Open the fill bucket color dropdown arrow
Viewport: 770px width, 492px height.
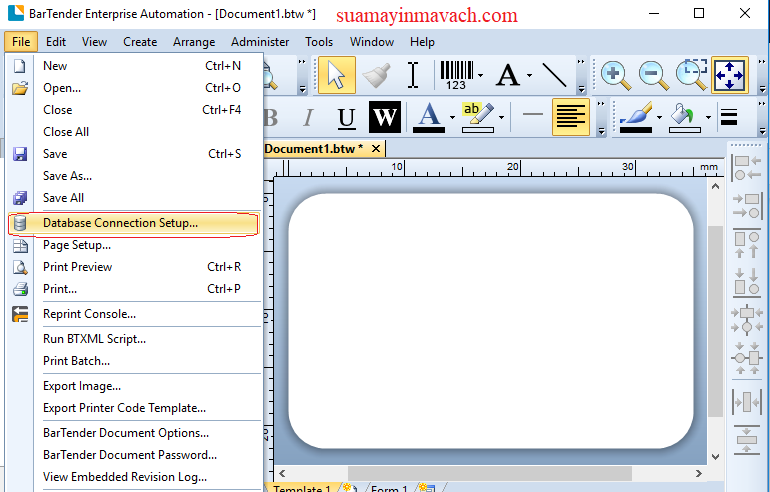708,118
